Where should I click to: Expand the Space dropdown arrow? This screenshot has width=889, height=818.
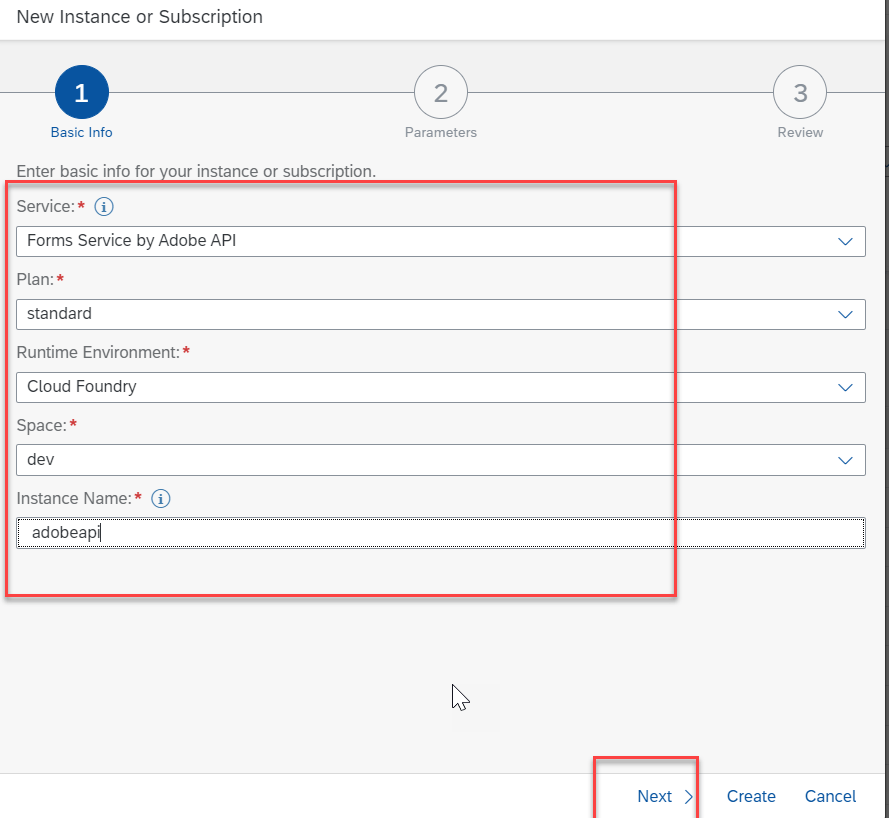pyautogui.click(x=845, y=460)
